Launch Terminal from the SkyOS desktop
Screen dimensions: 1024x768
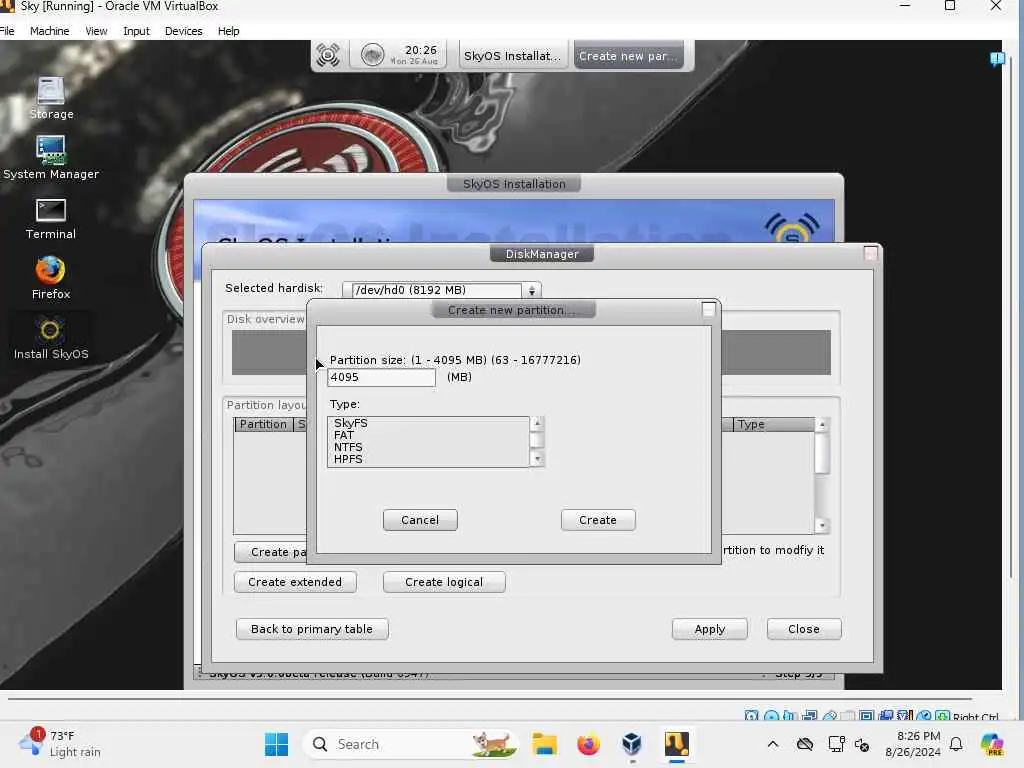click(x=50, y=218)
